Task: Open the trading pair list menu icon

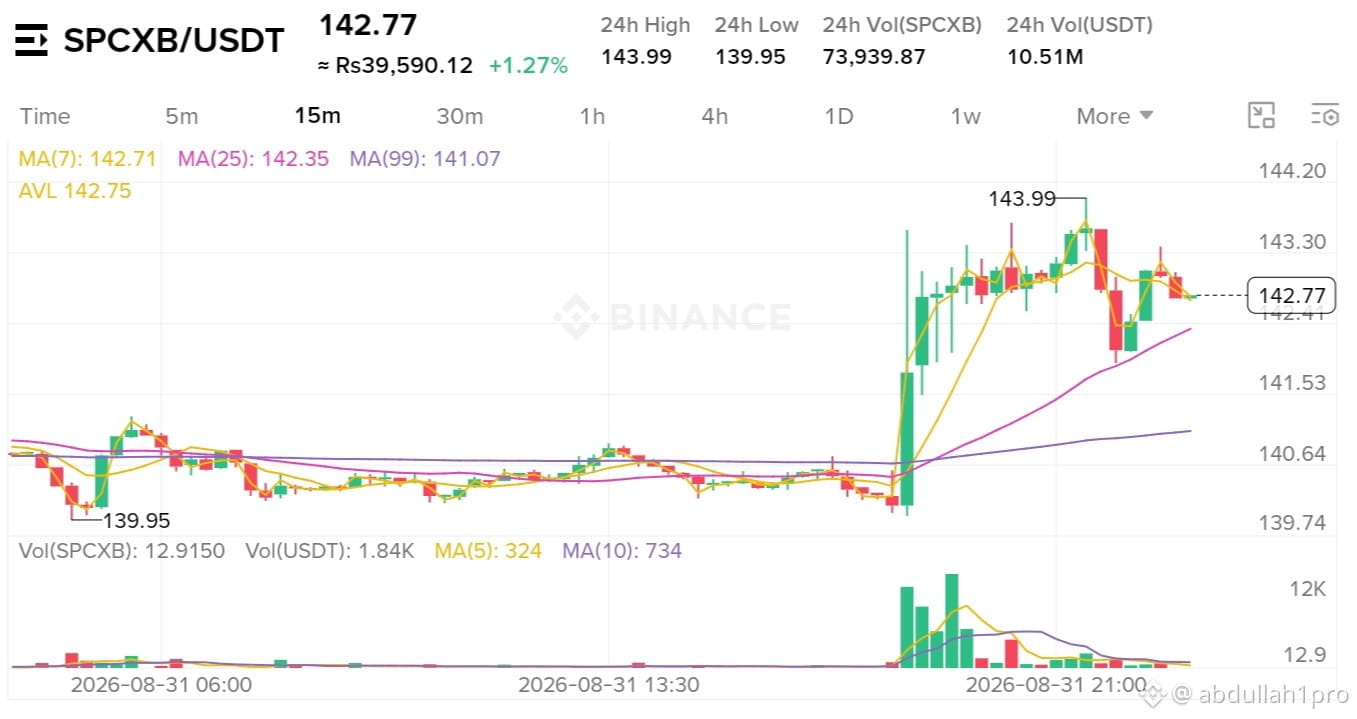Action: (x=32, y=40)
